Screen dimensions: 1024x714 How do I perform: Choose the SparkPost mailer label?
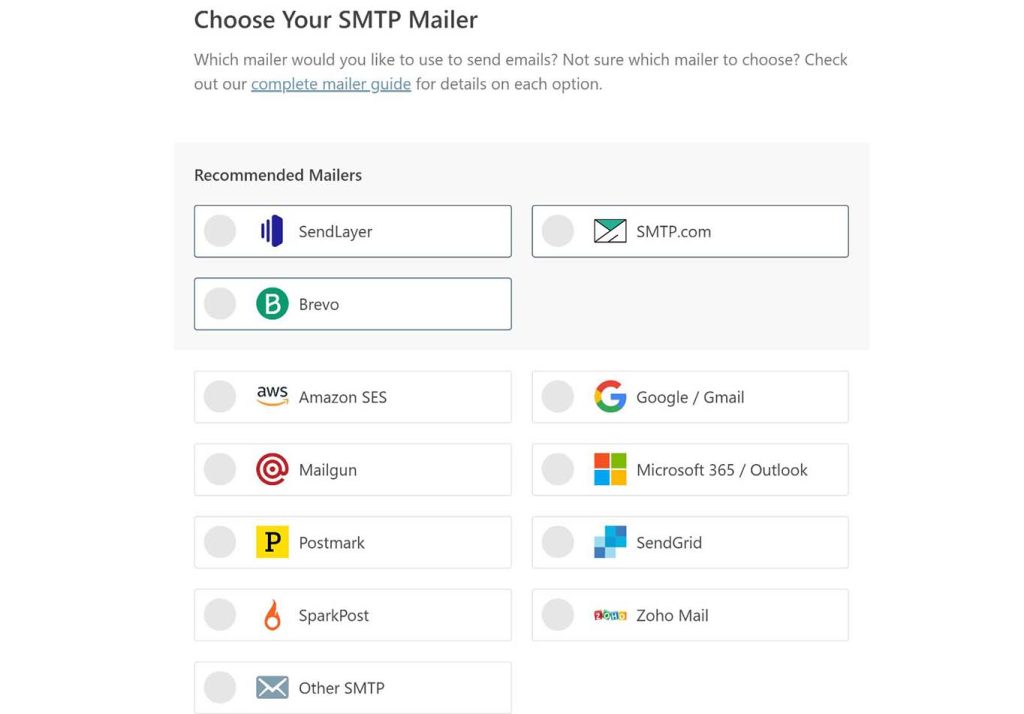334,615
